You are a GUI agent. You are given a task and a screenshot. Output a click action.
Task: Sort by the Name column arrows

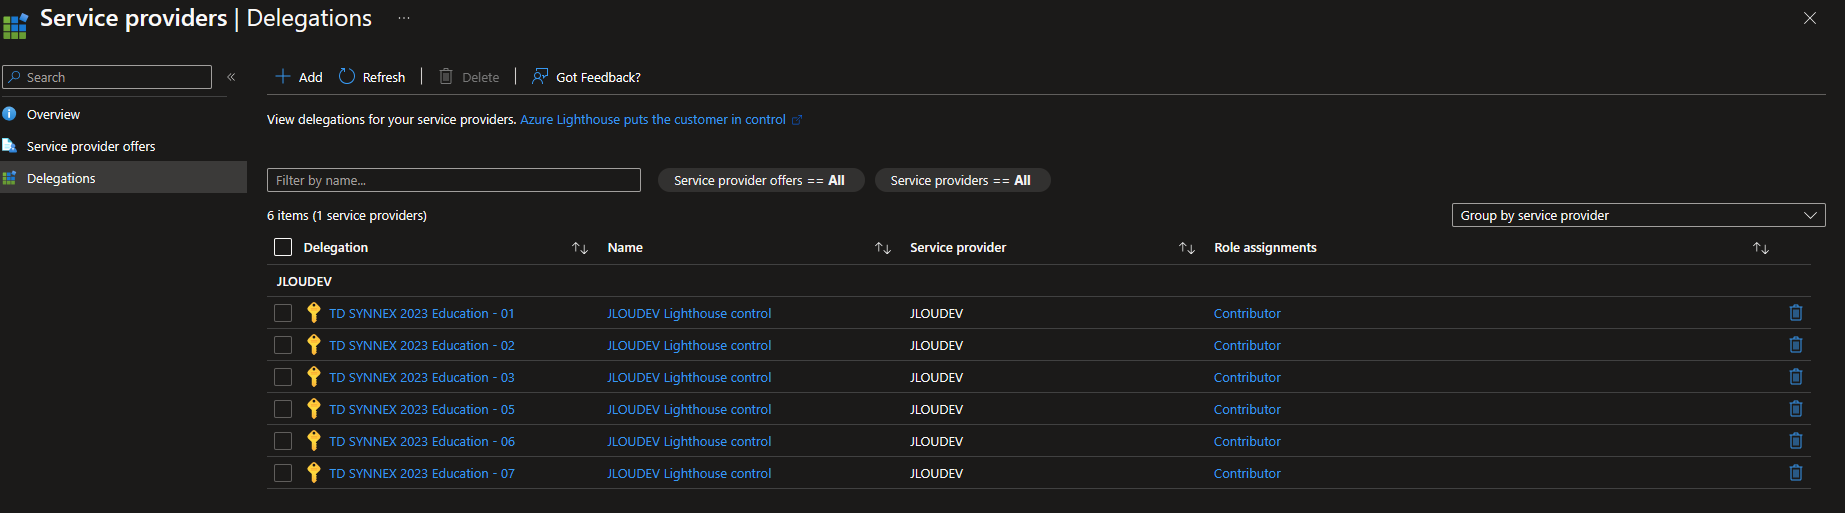[x=883, y=248]
